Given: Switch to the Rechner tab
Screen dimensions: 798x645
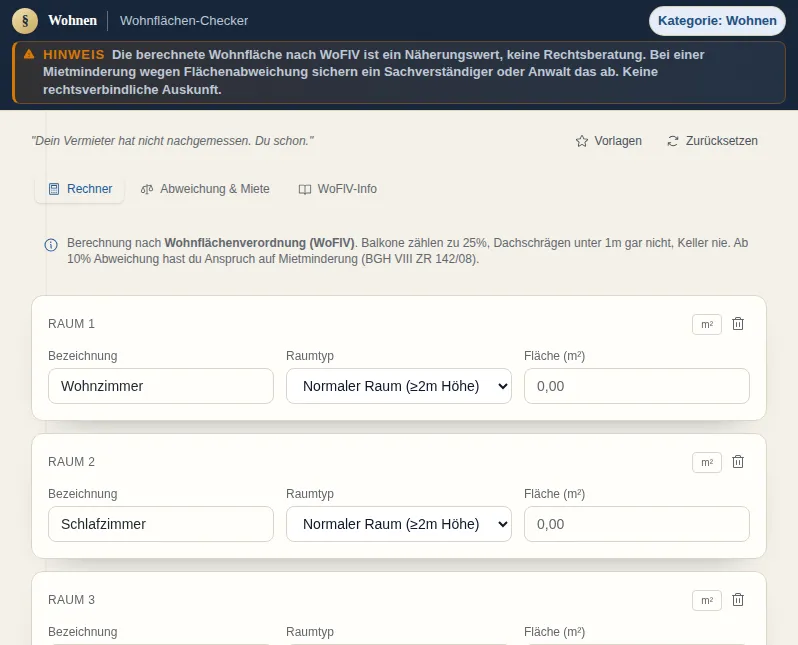Looking at the screenshot, I should tap(79, 189).
